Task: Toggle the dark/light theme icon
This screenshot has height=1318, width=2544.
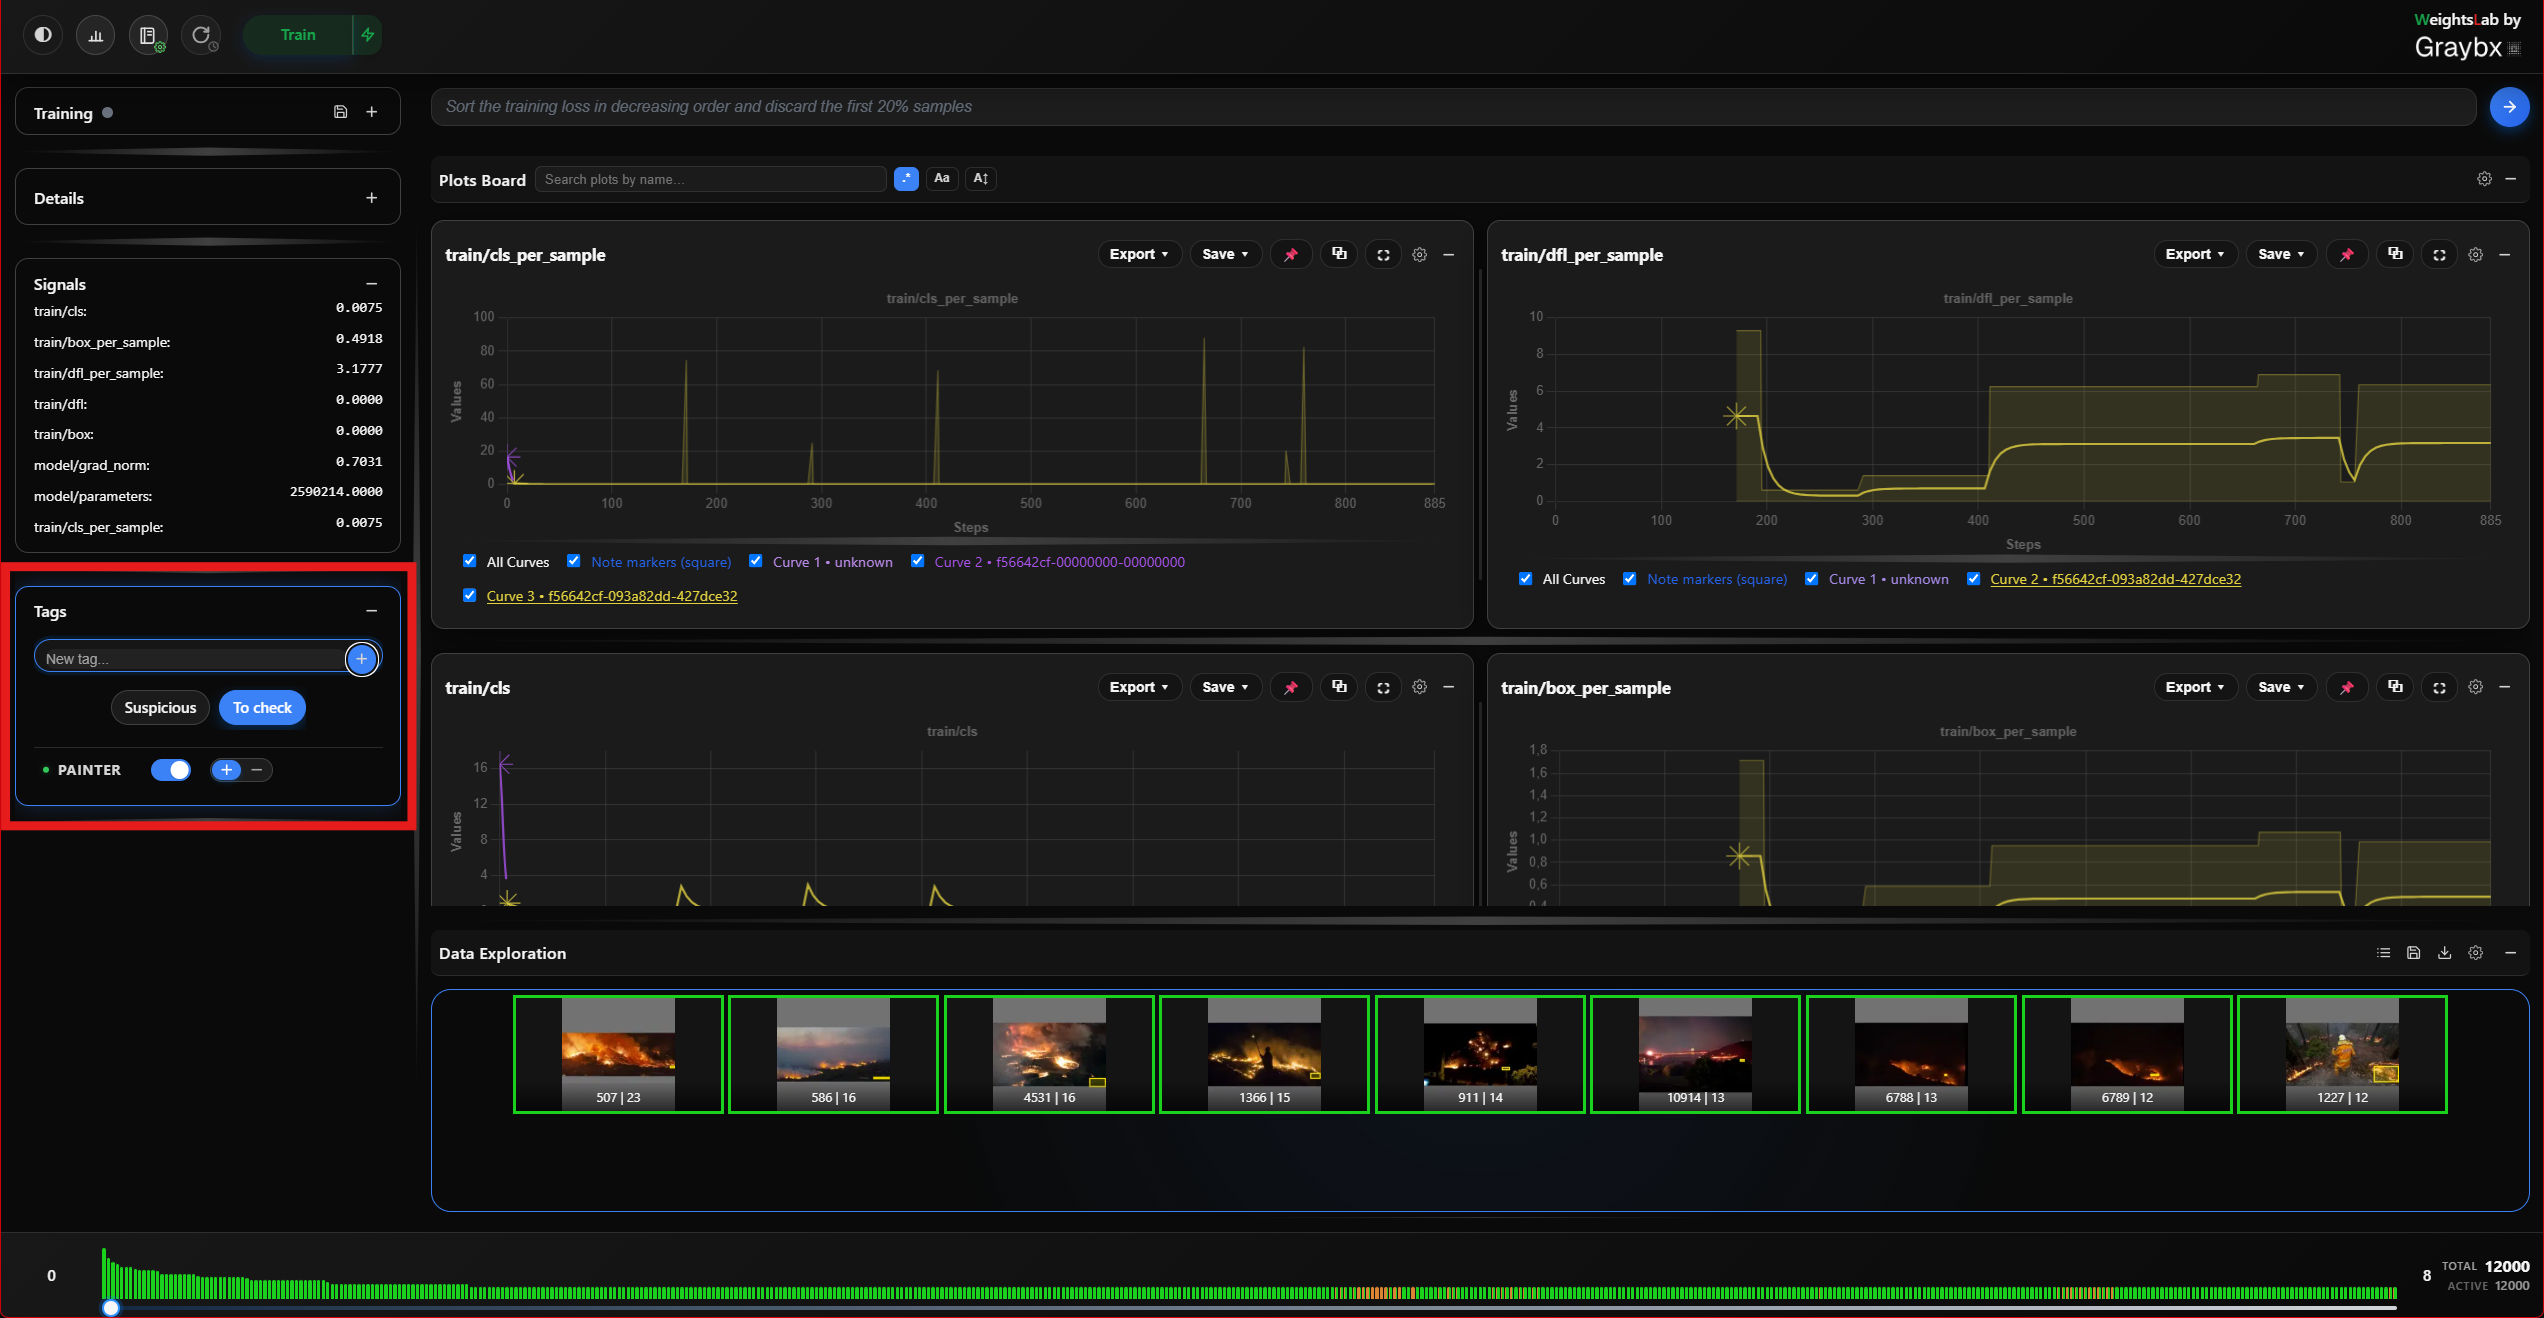Action: (x=43, y=35)
